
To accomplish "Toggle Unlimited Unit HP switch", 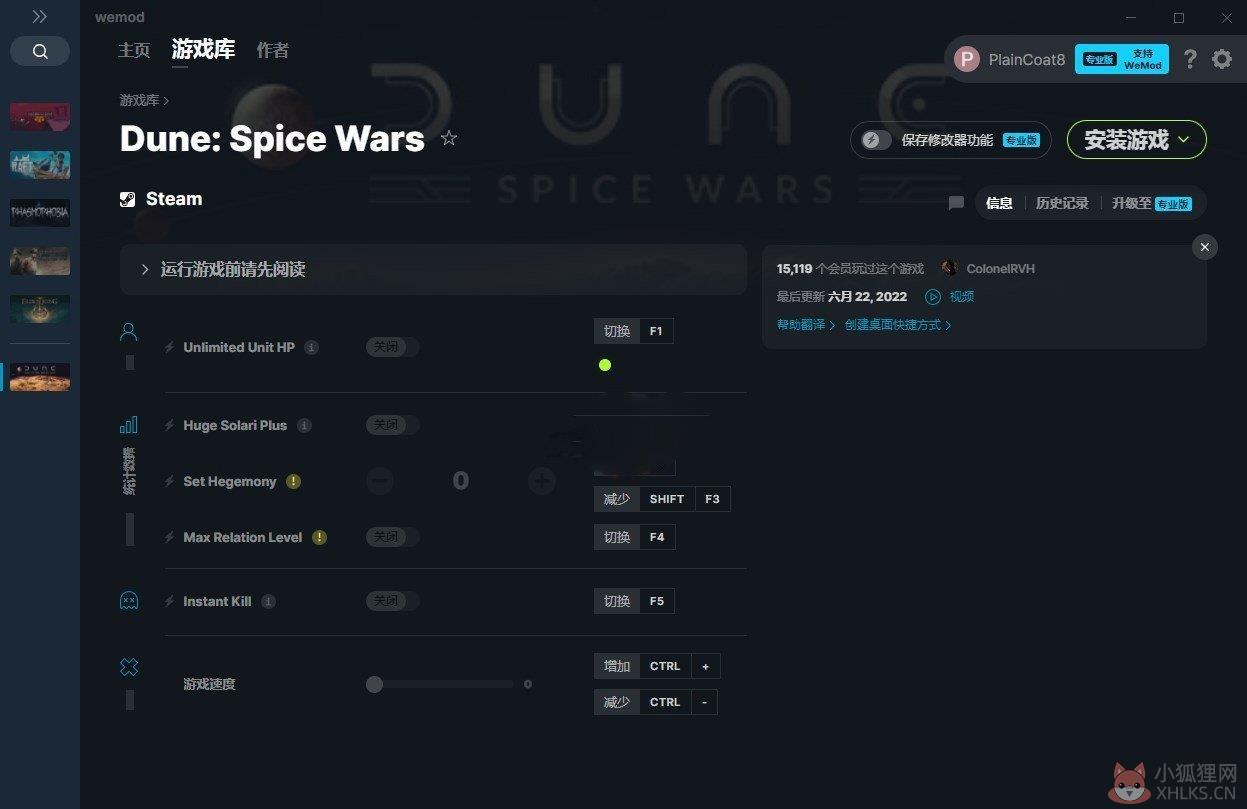I will (393, 347).
